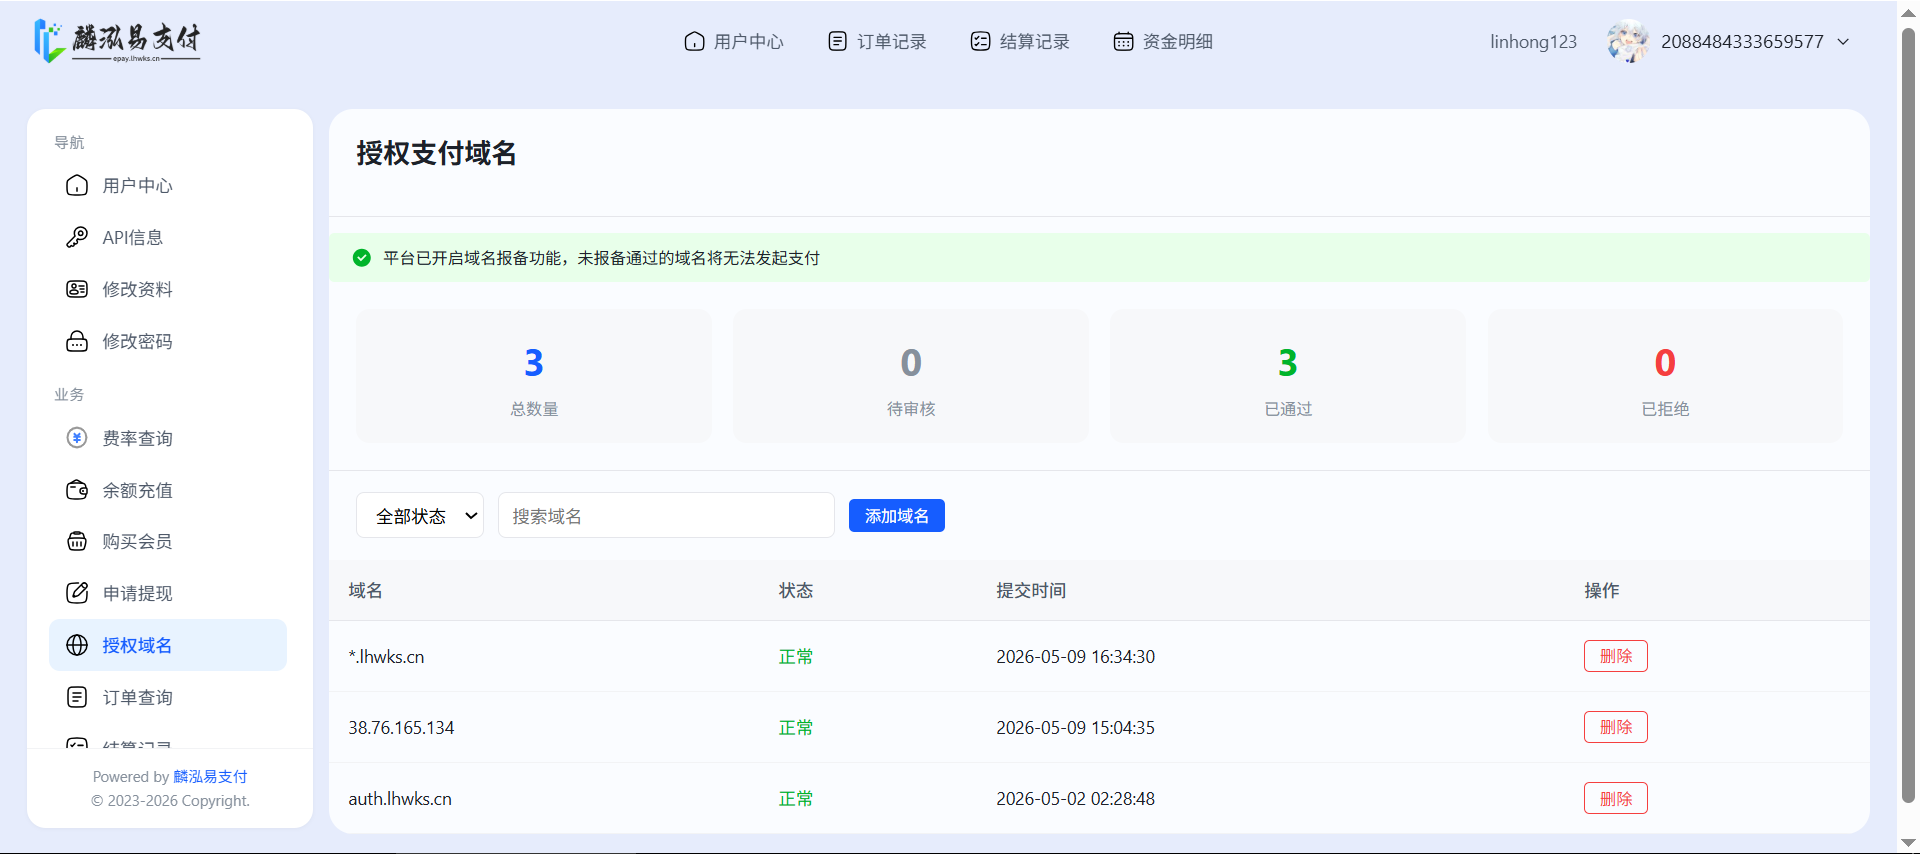Click the page vertical scrollbar
1920x854 pixels.
(x=1908, y=415)
